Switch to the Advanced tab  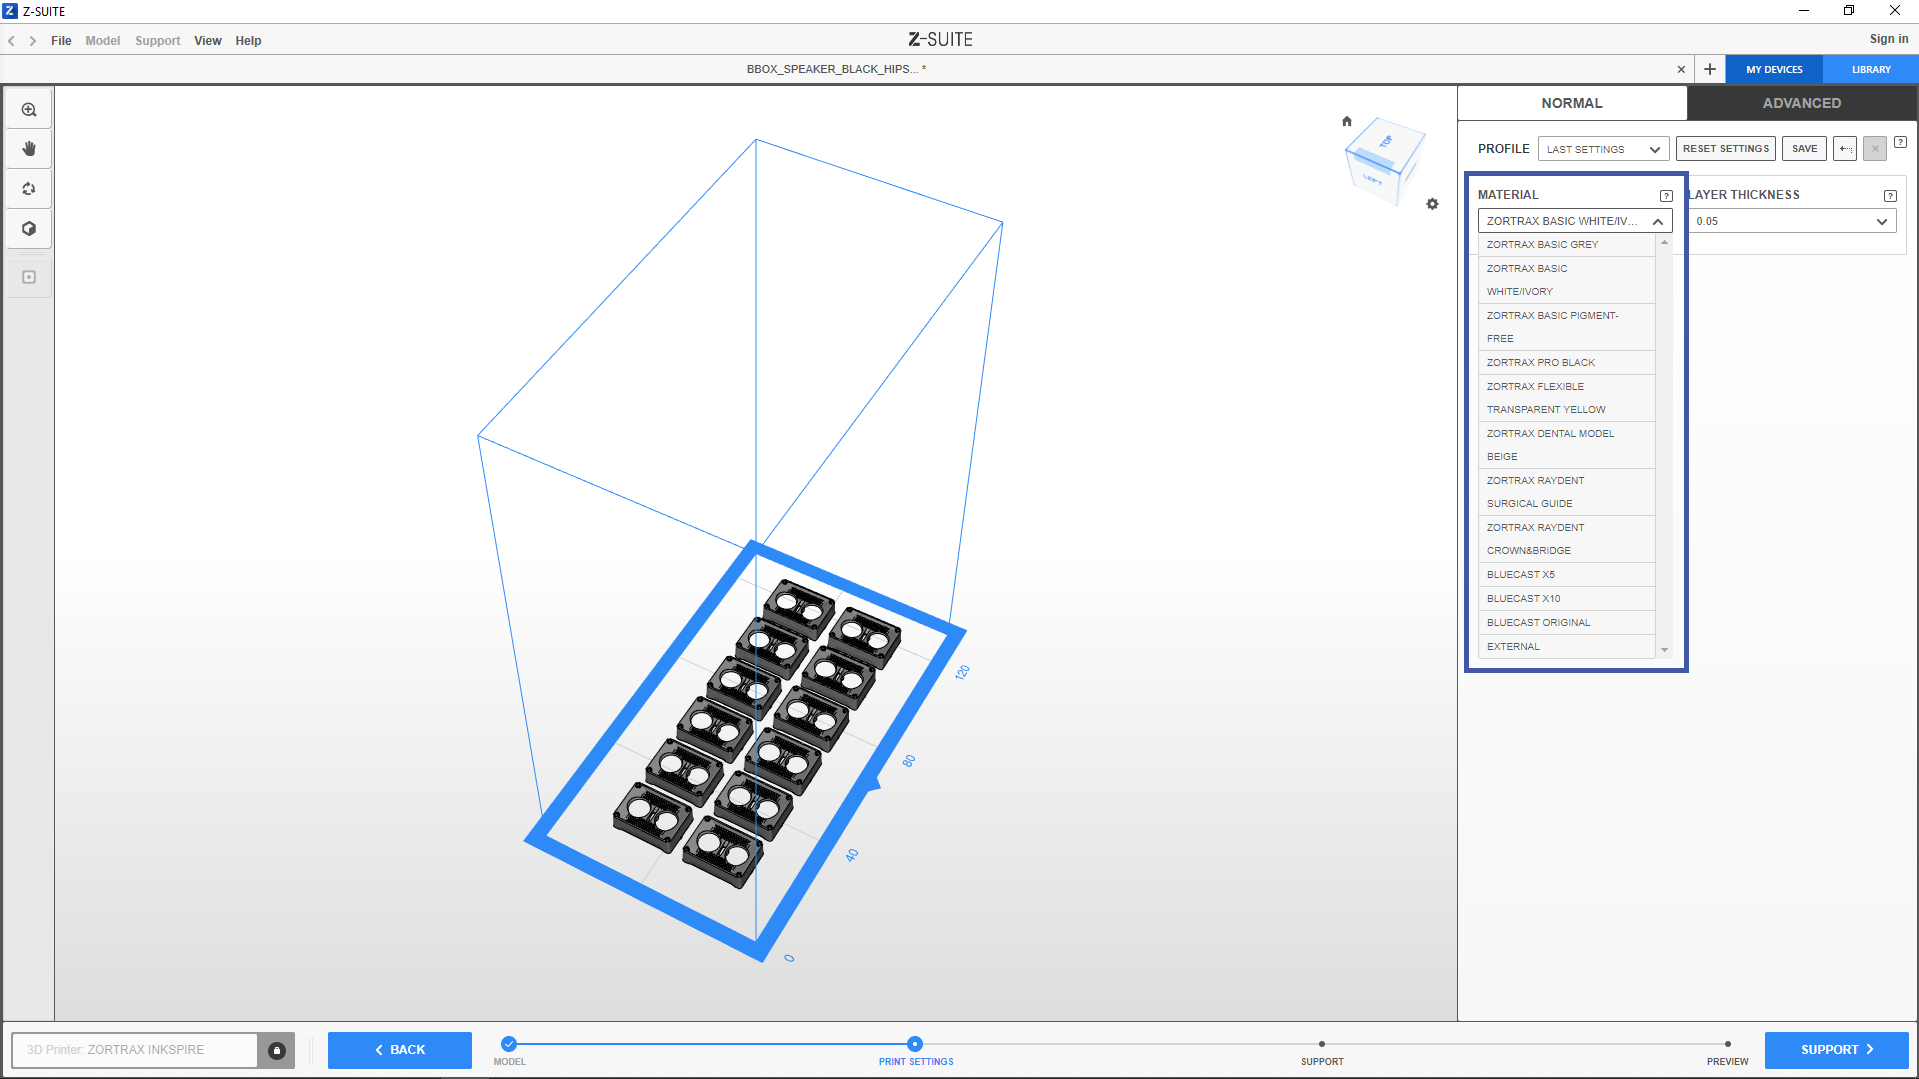tap(1801, 103)
